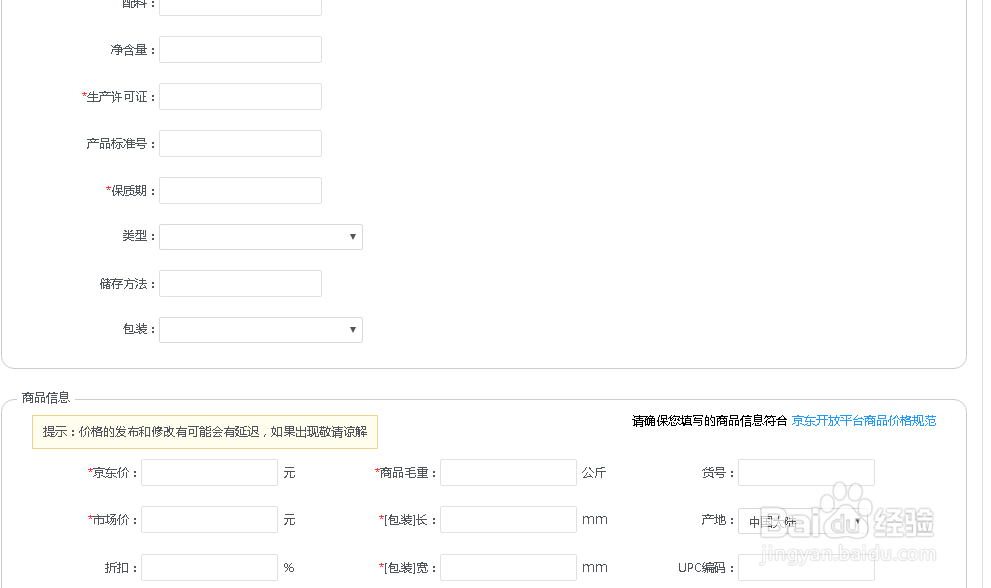The width and height of the screenshot is (991, 588).
Task: Open the 包装 dropdown menu
Action: [x=260, y=330]
